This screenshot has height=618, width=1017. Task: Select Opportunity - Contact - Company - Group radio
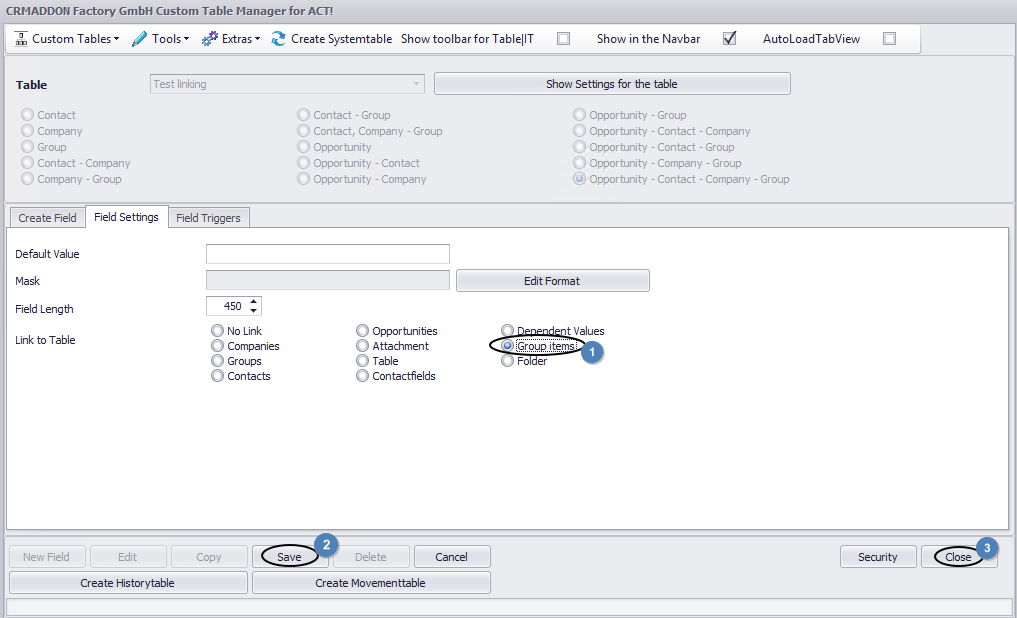[x=579, y=179]
